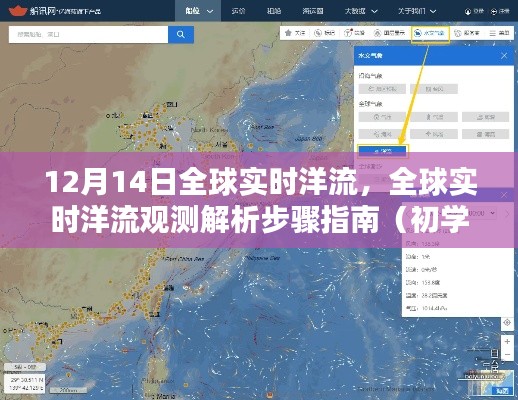Click the locate-me target icon on map
This screenshot has width=518, height=400.
507,323
